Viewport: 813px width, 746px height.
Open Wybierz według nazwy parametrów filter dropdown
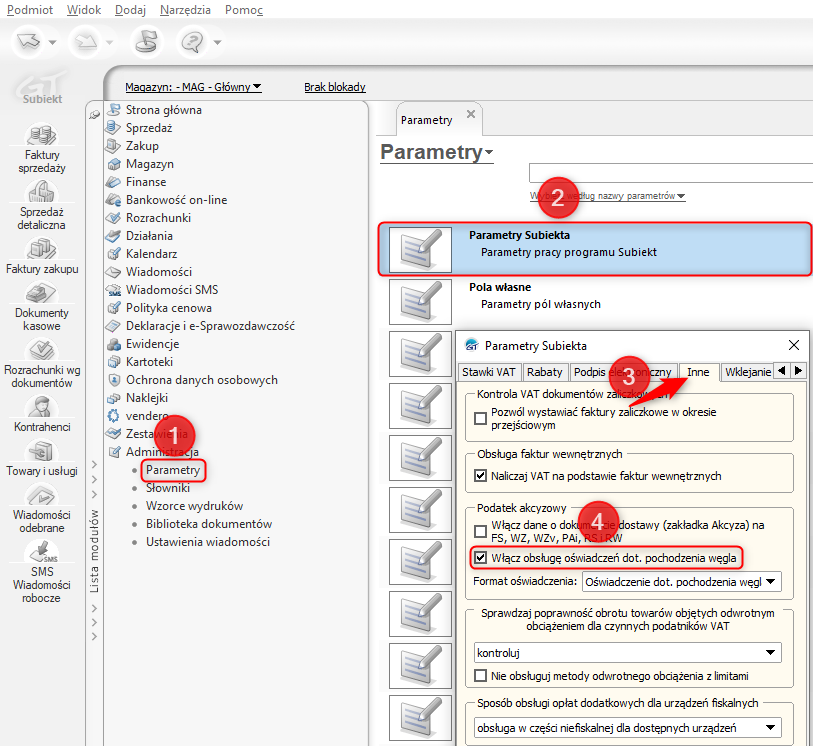pos(608,196)
